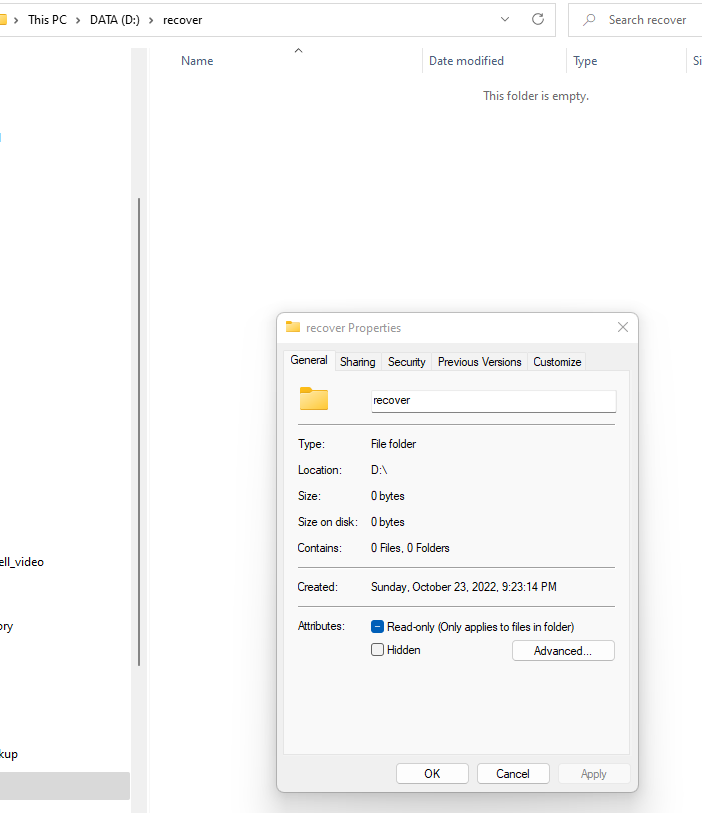Click folder icon in Properties title bar
The width and height of the screenshot is (702, 813).
pos(293,327)
